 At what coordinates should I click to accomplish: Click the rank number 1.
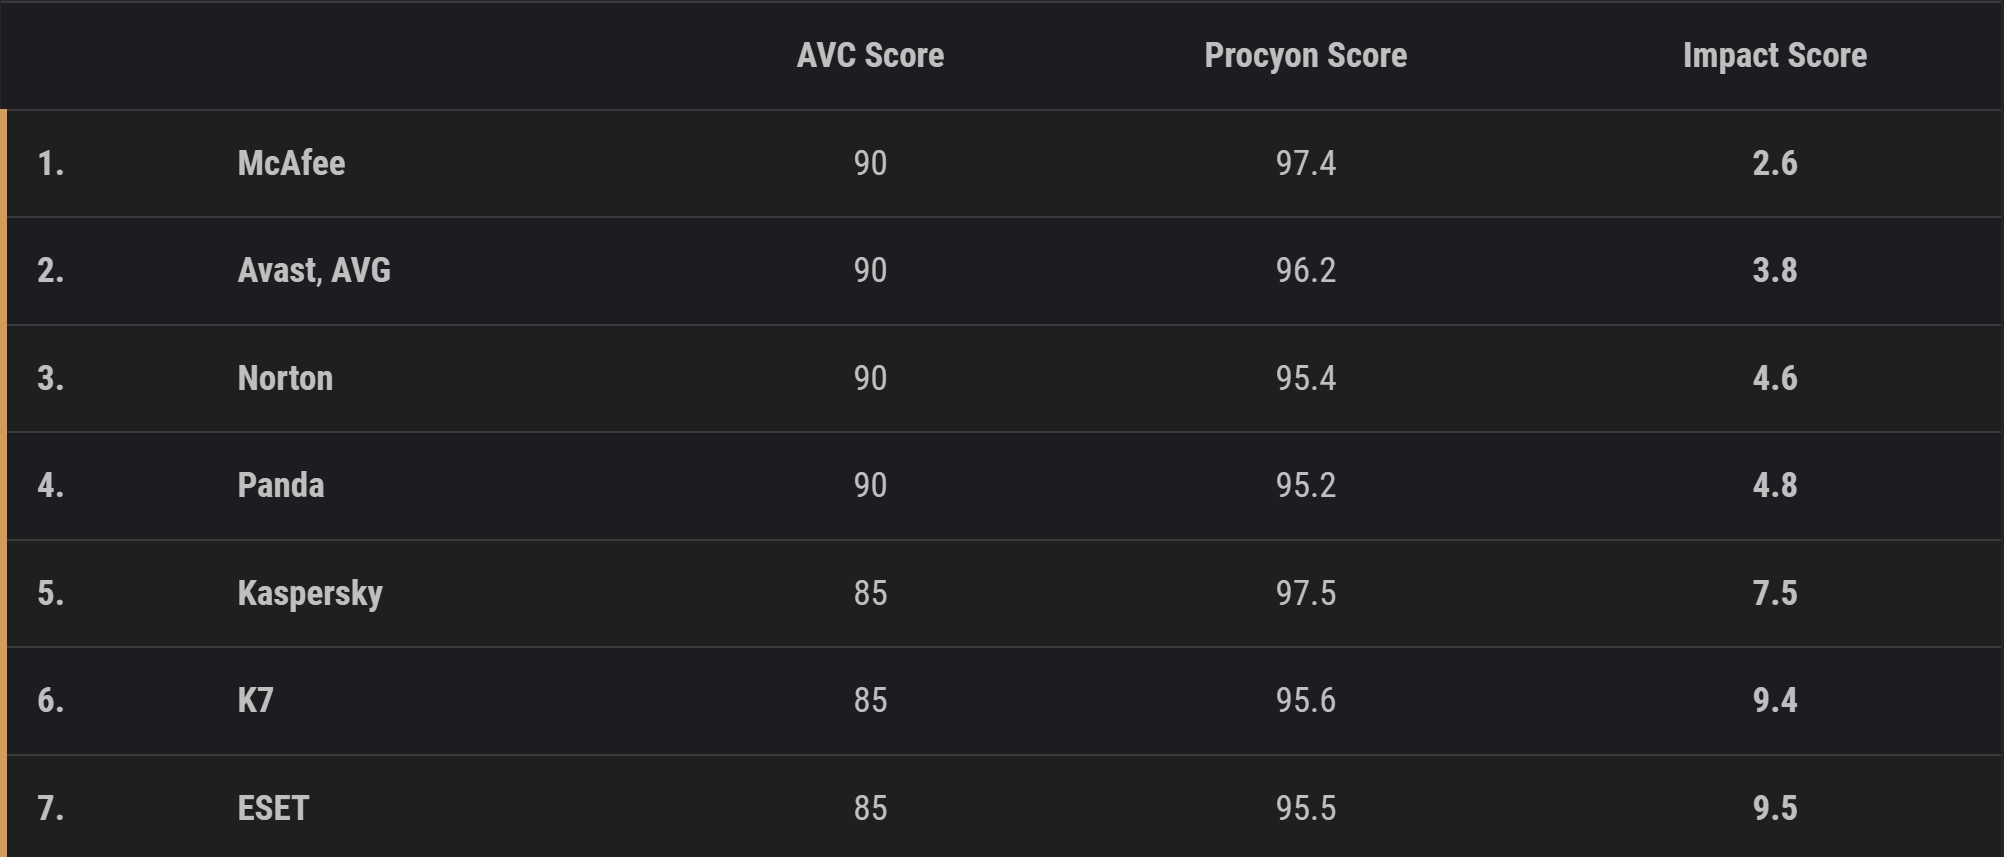[51, 163]
